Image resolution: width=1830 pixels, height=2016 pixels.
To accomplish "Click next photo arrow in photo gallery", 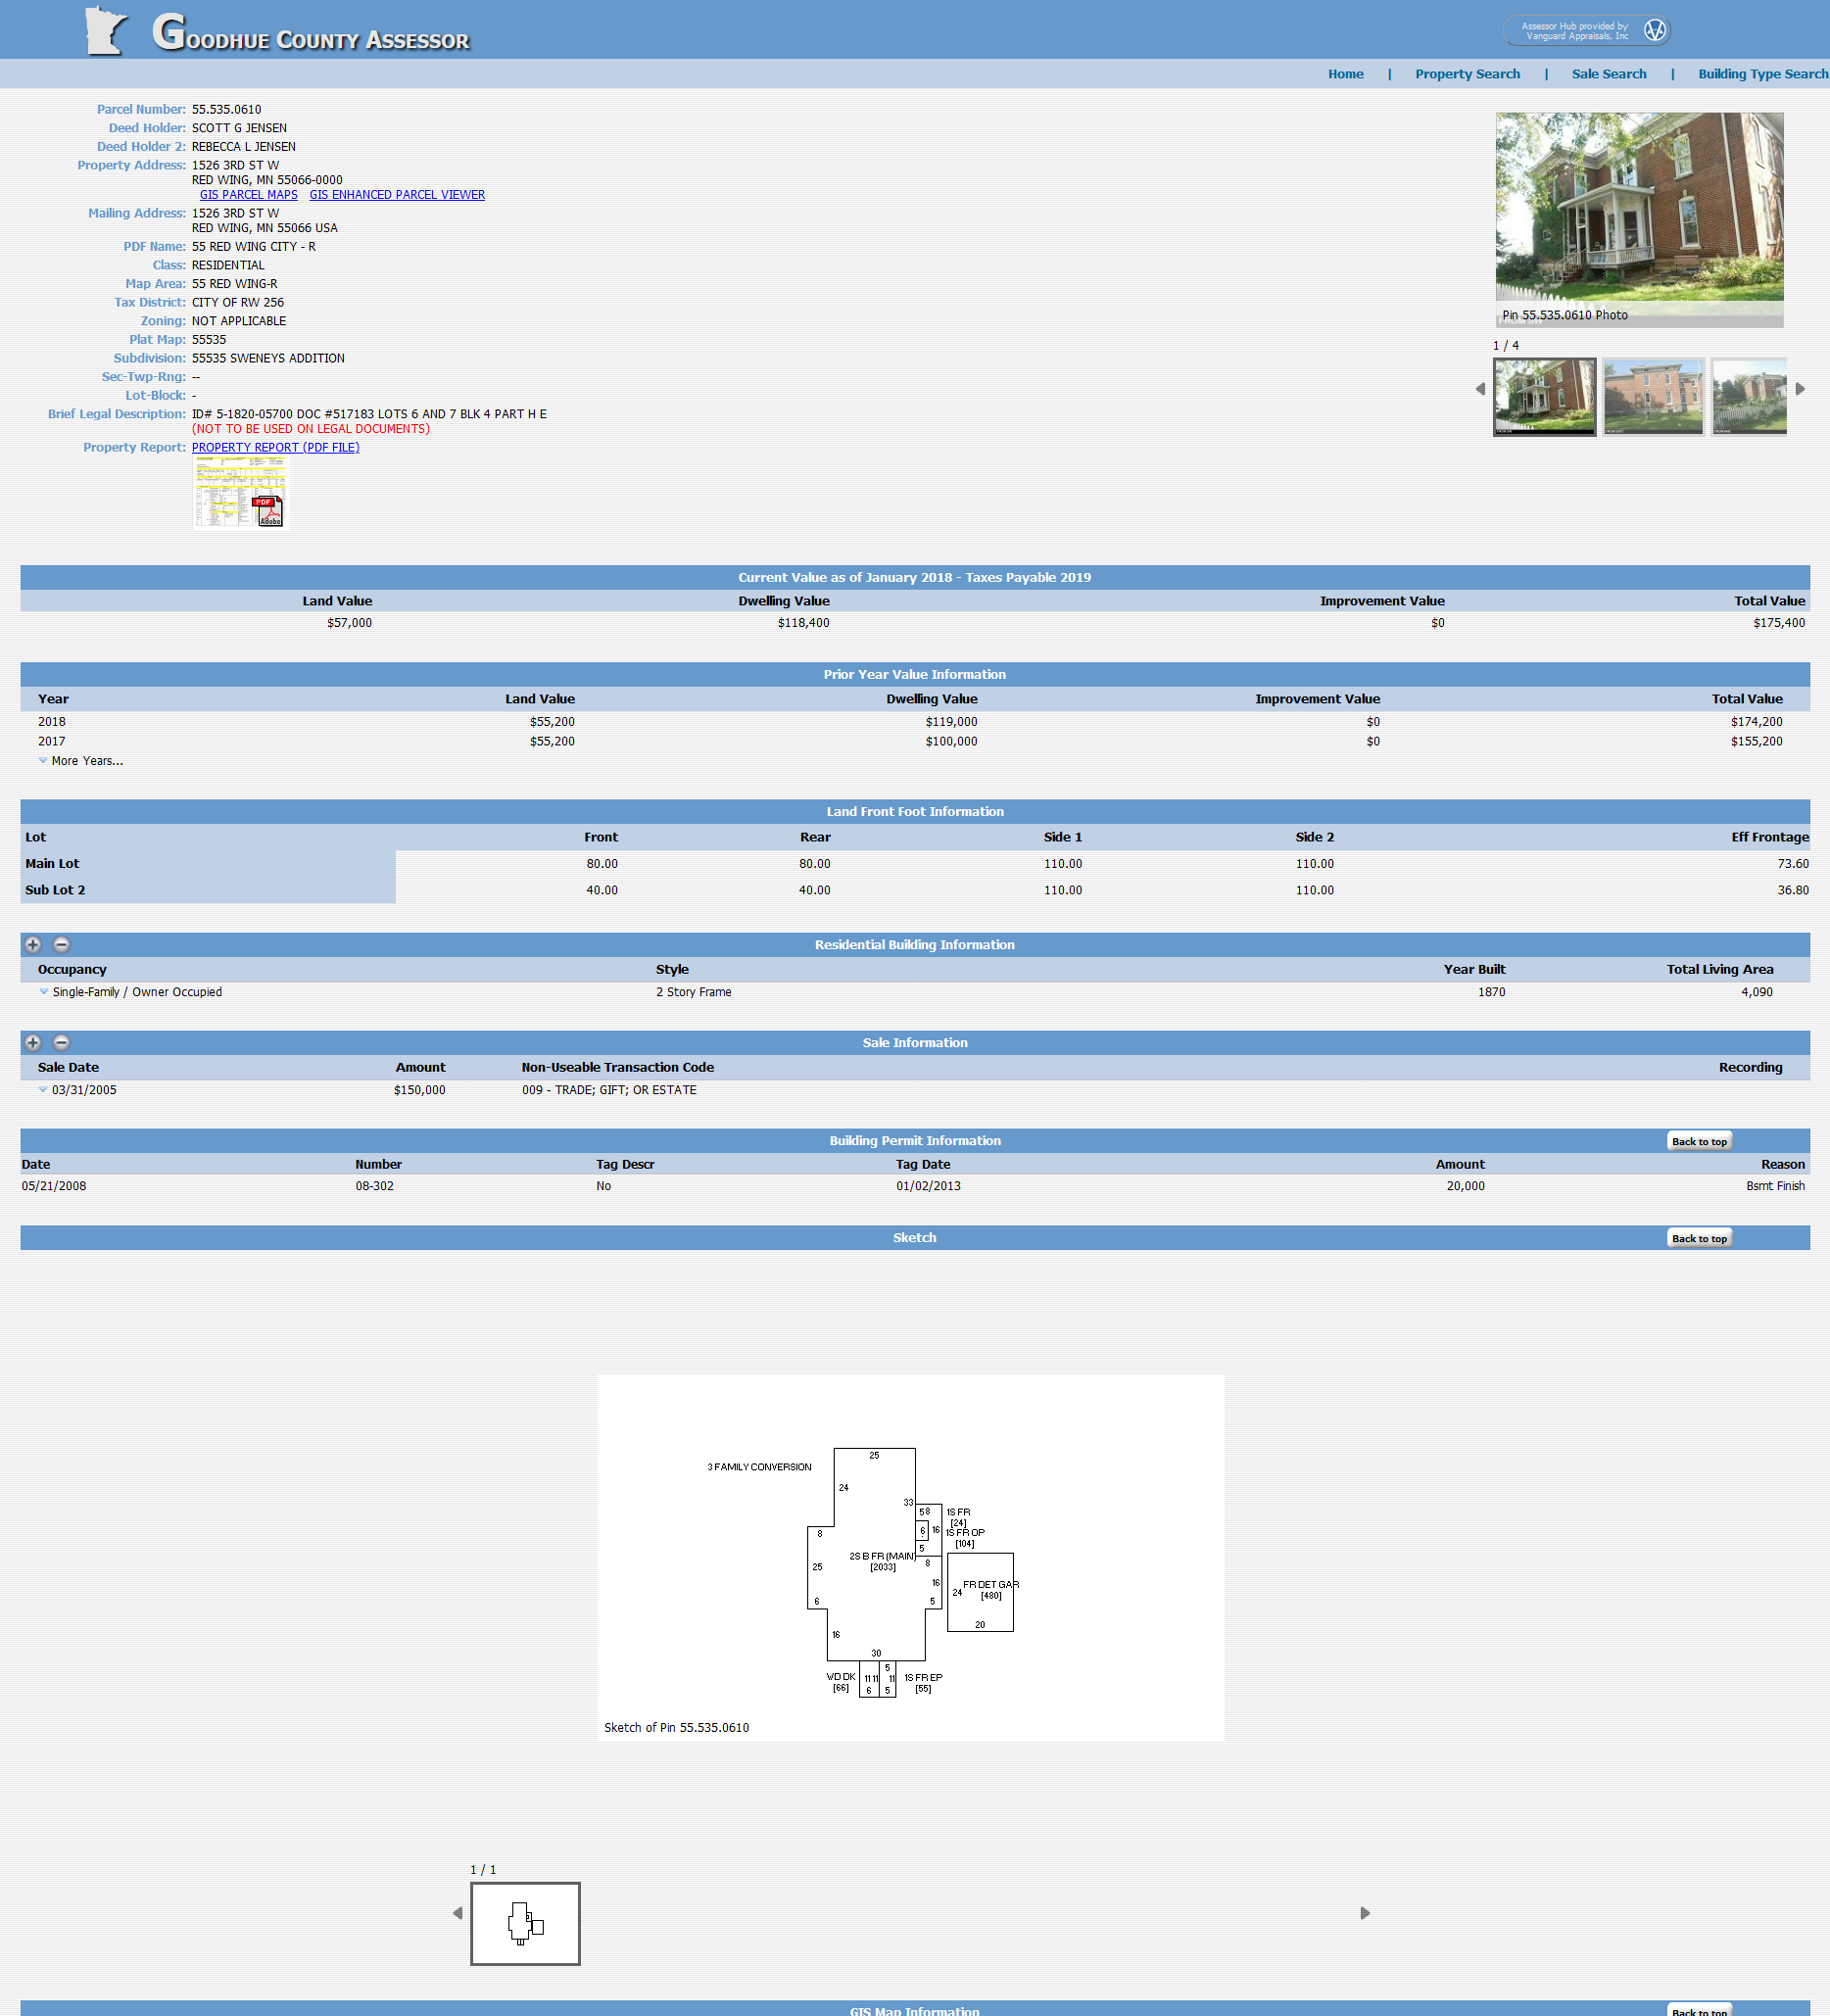I will point(1800,389).
